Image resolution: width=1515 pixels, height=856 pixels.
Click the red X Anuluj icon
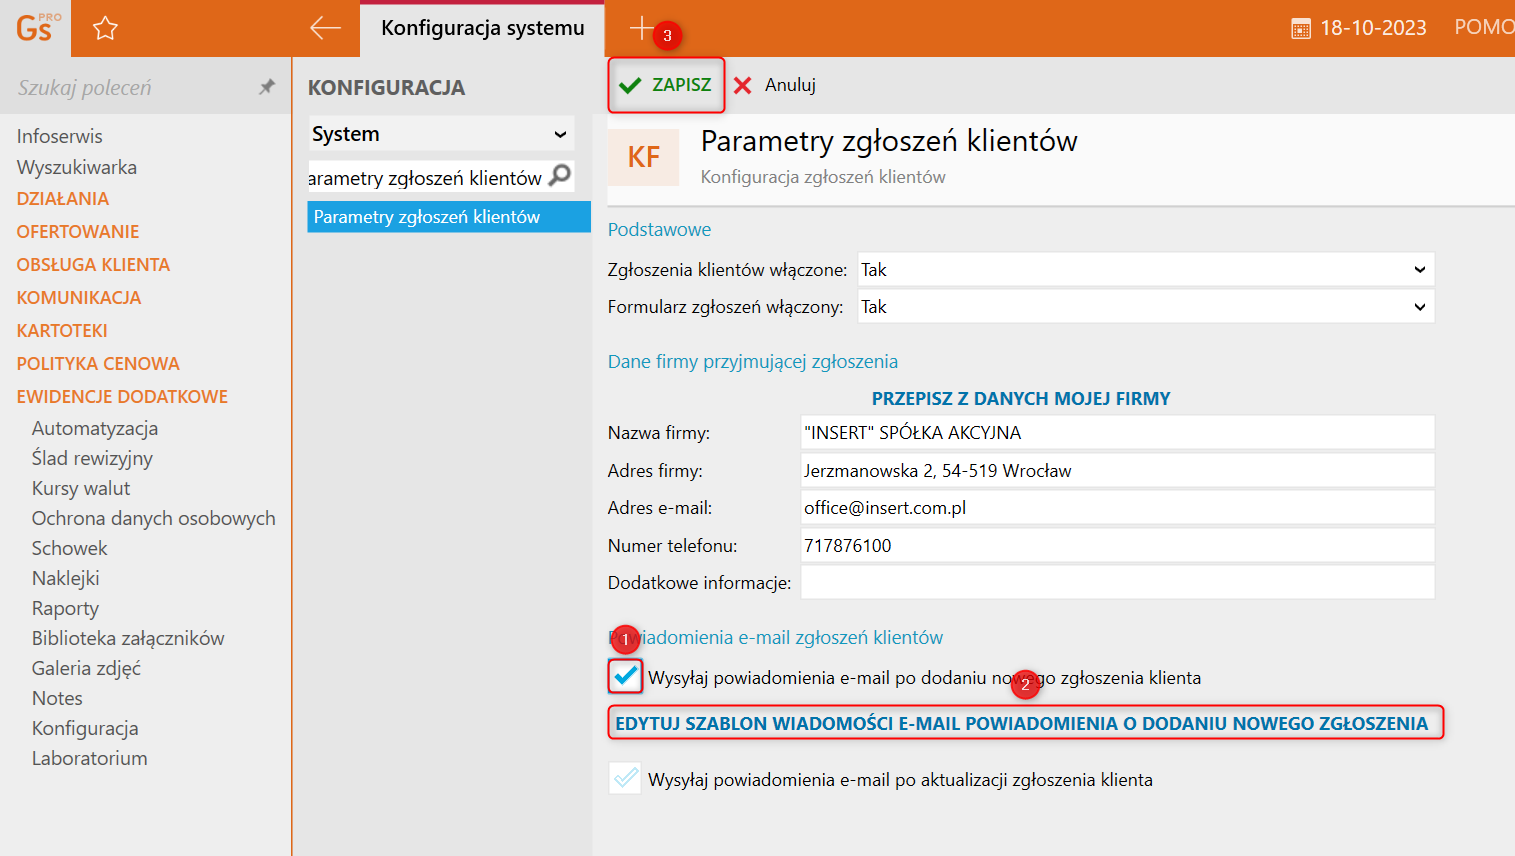(743, 86)
